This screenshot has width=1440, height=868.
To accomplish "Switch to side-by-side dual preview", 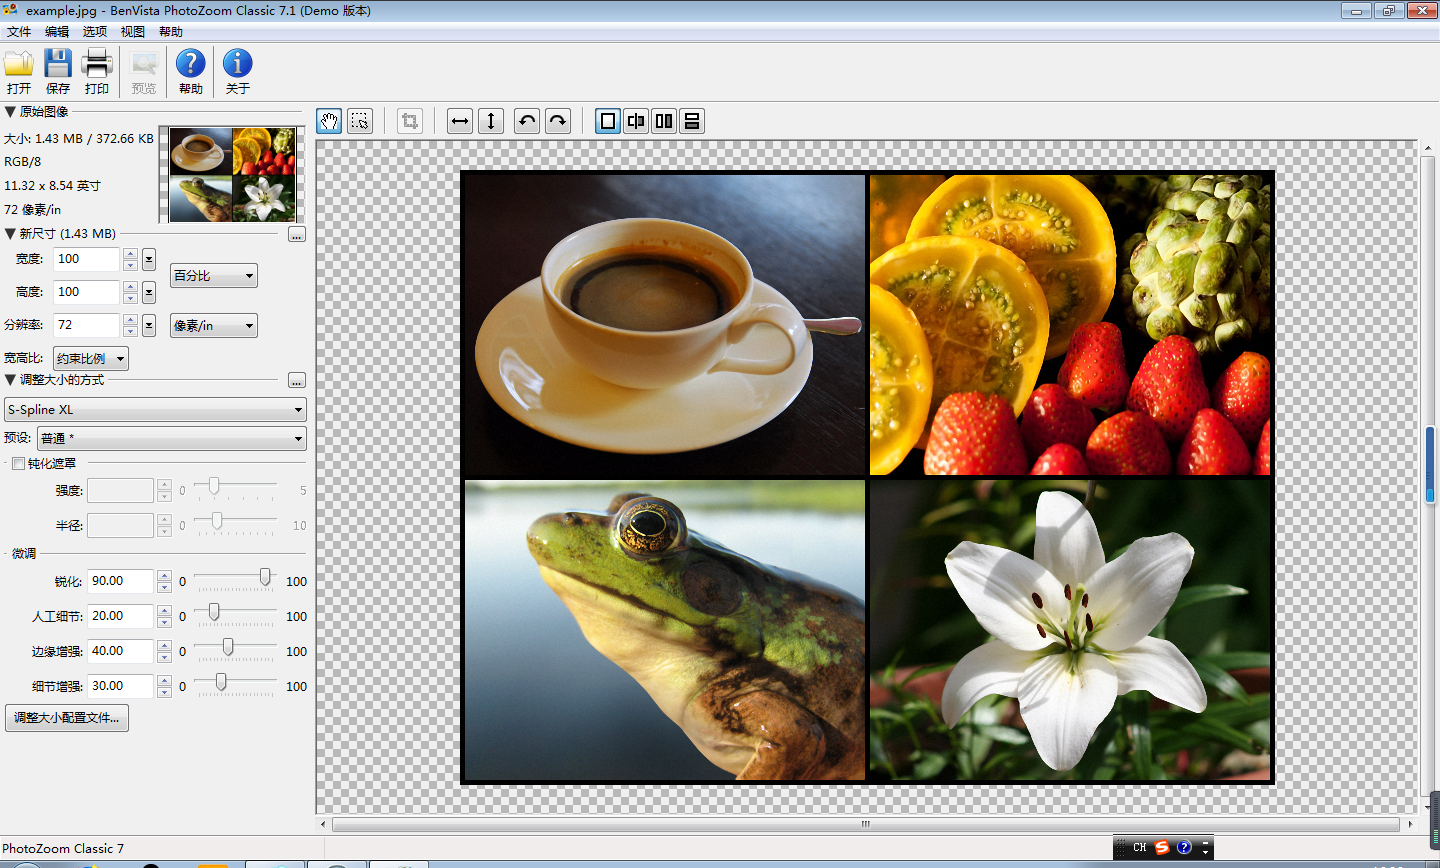I will [x=664, y=121].
